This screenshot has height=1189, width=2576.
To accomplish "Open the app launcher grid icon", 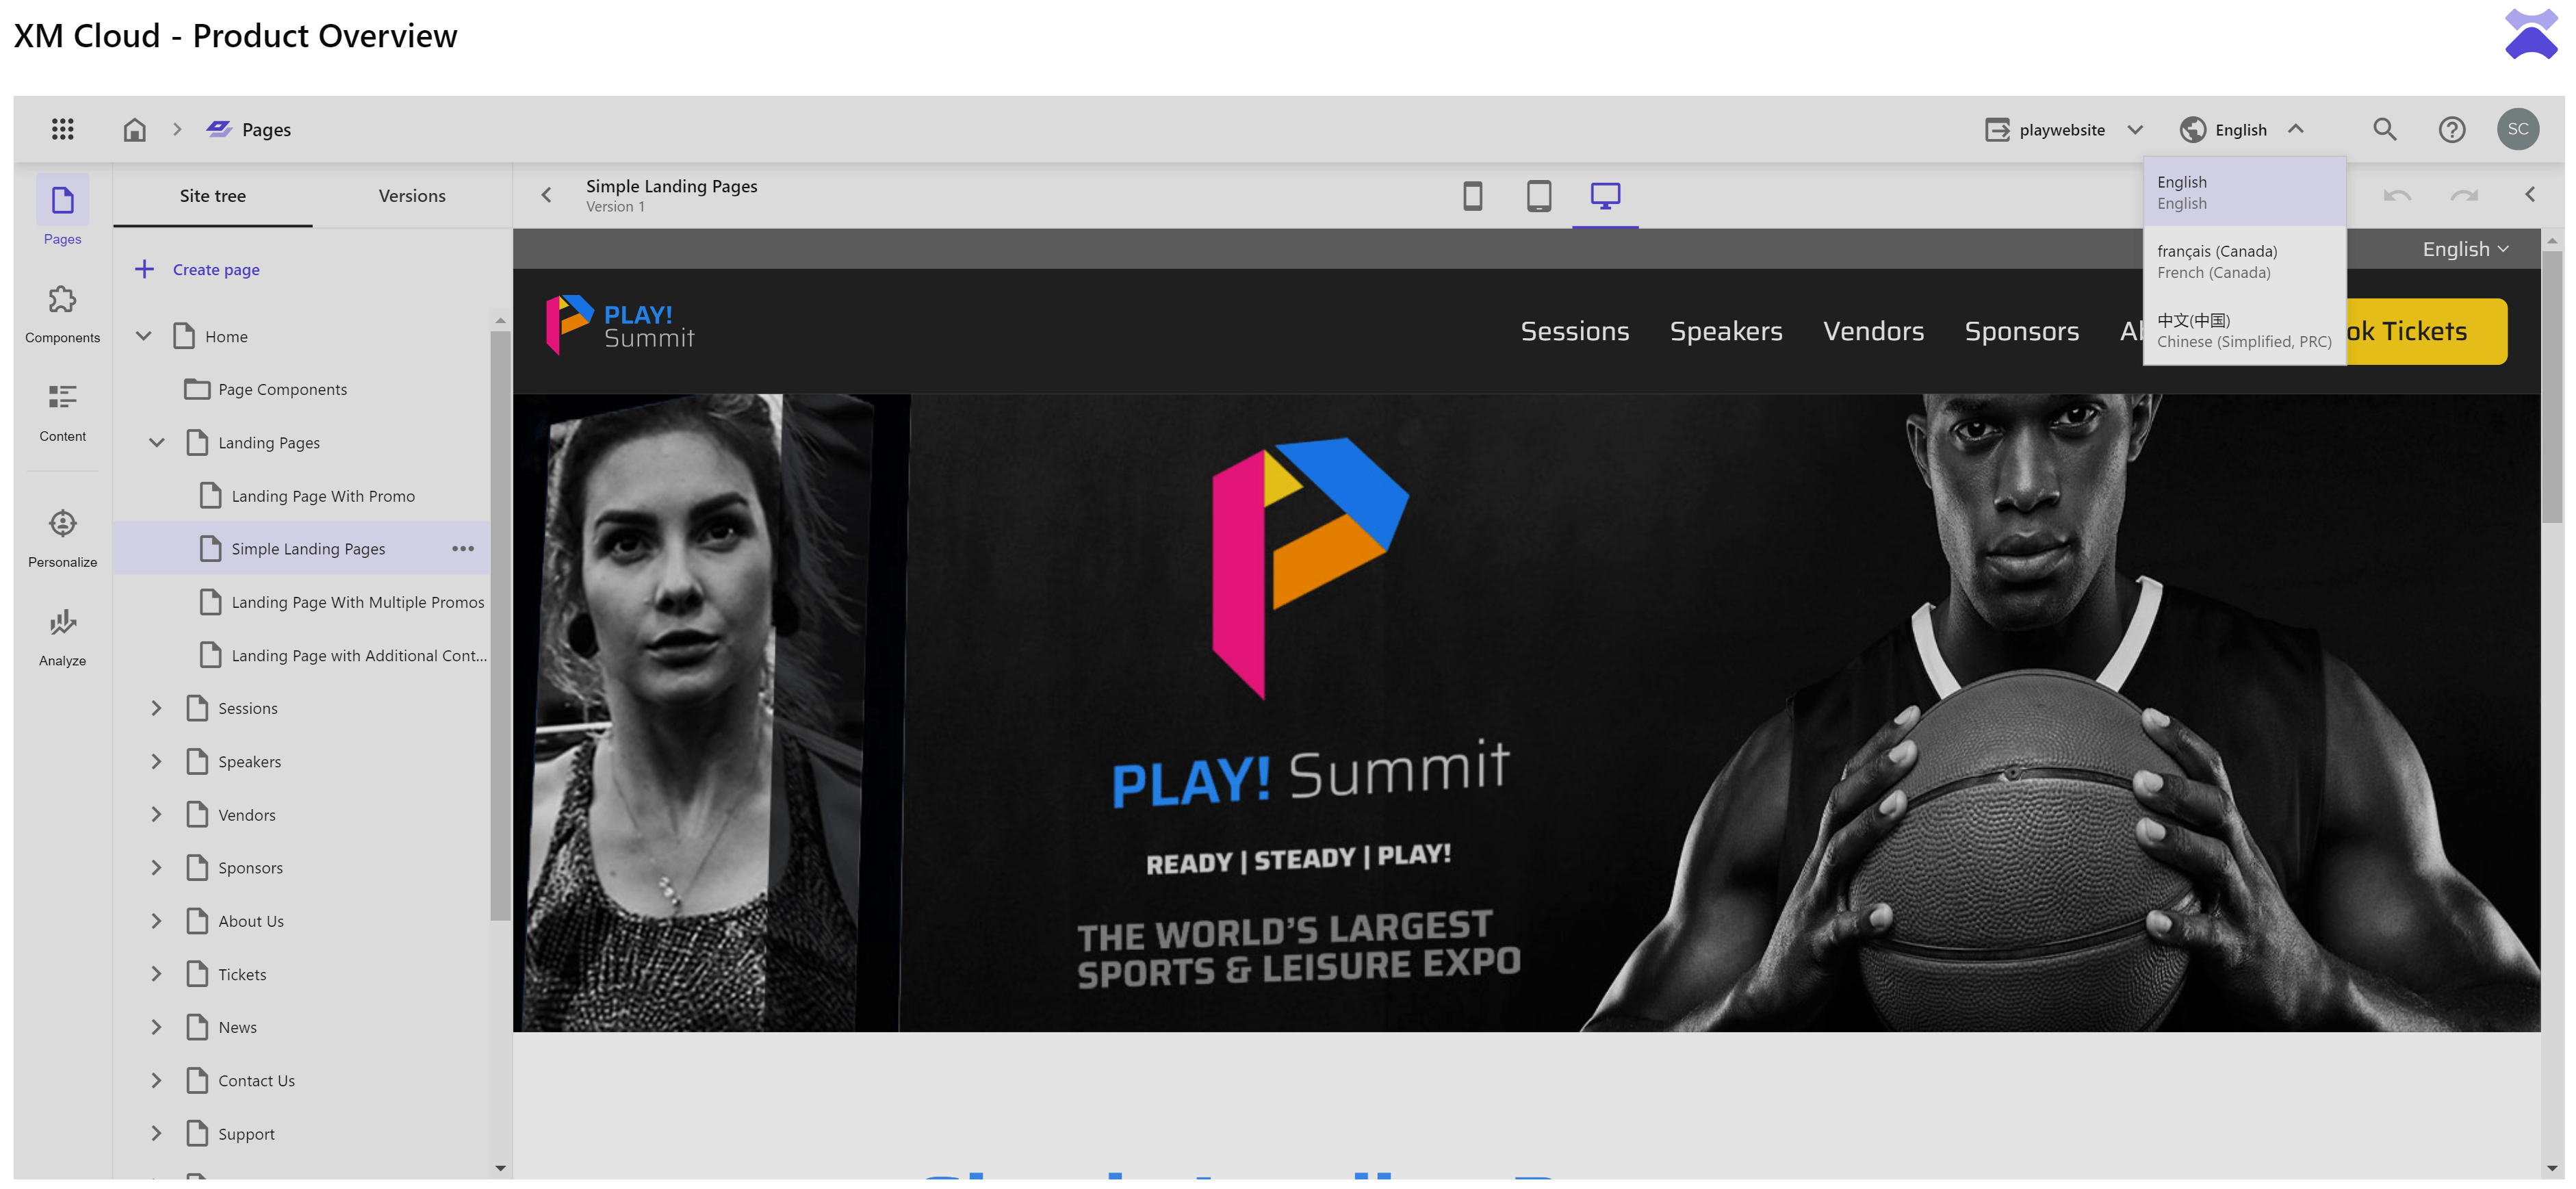I will [62, 129].
